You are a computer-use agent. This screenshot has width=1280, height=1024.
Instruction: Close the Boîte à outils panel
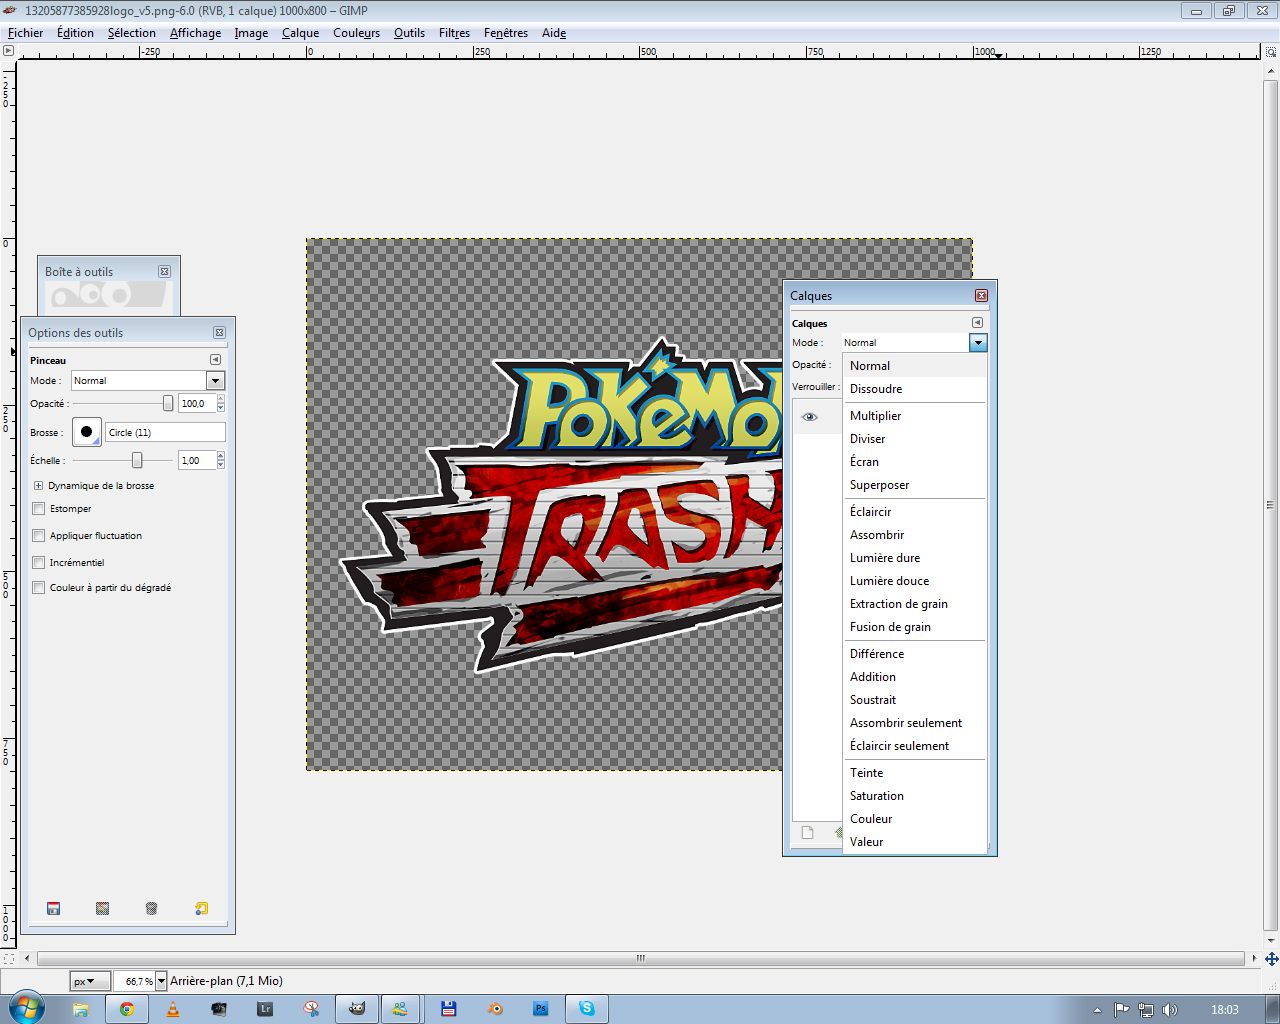165,272
